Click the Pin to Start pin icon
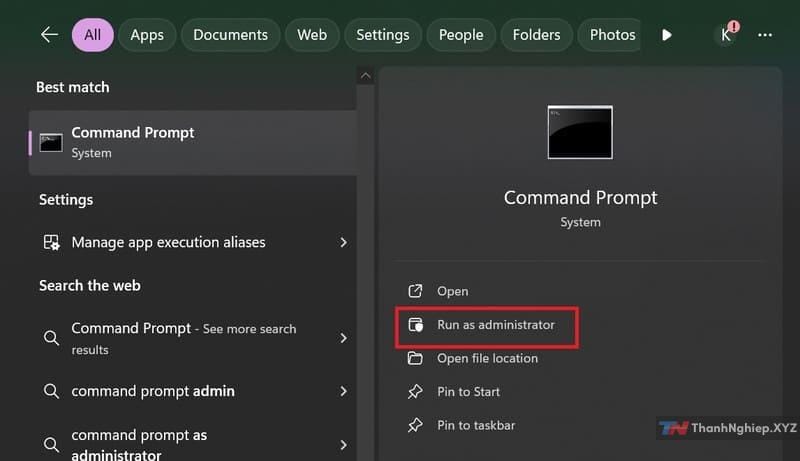The image size is (800, 461). click(415, 392)
